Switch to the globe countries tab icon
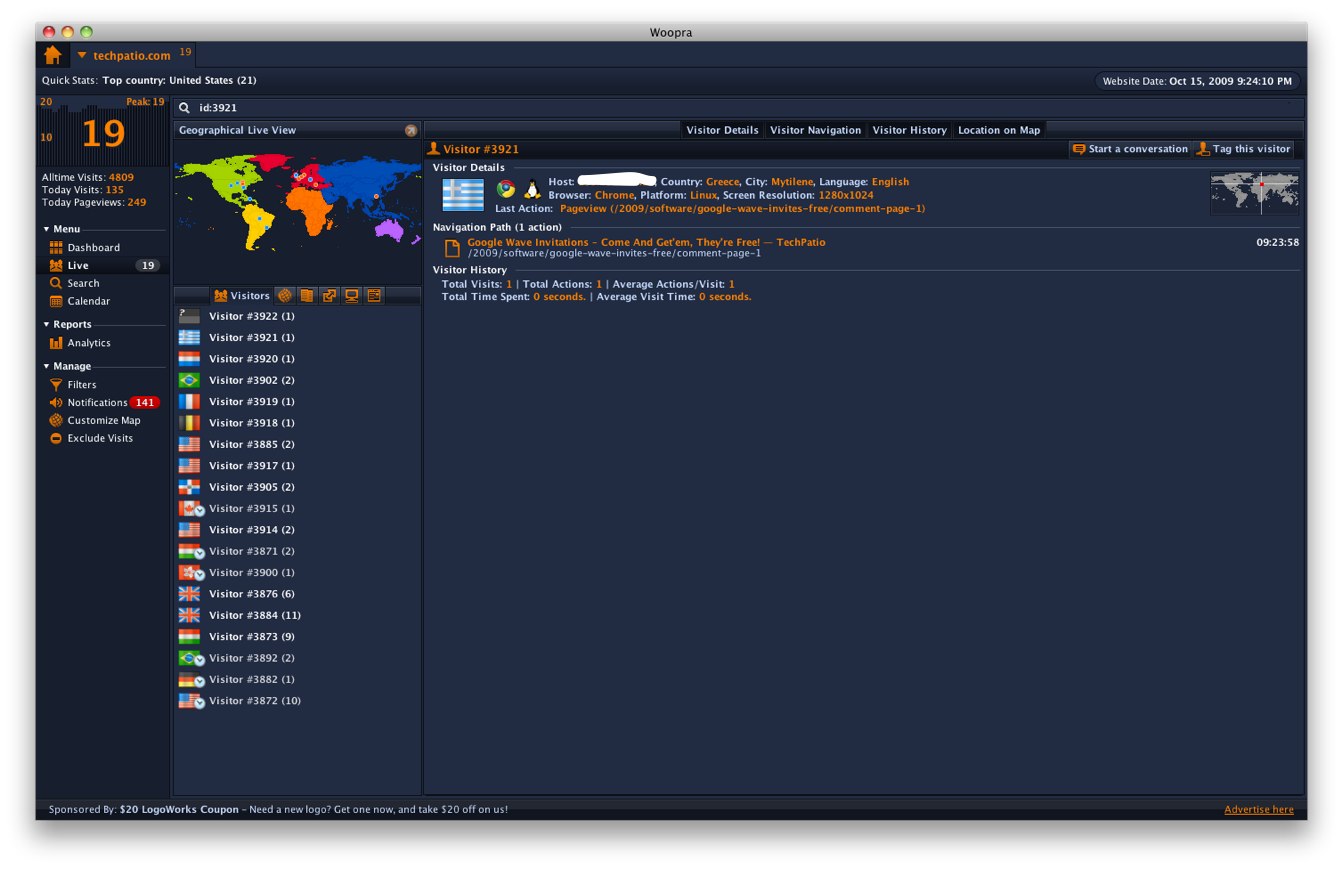 (285, 296)
